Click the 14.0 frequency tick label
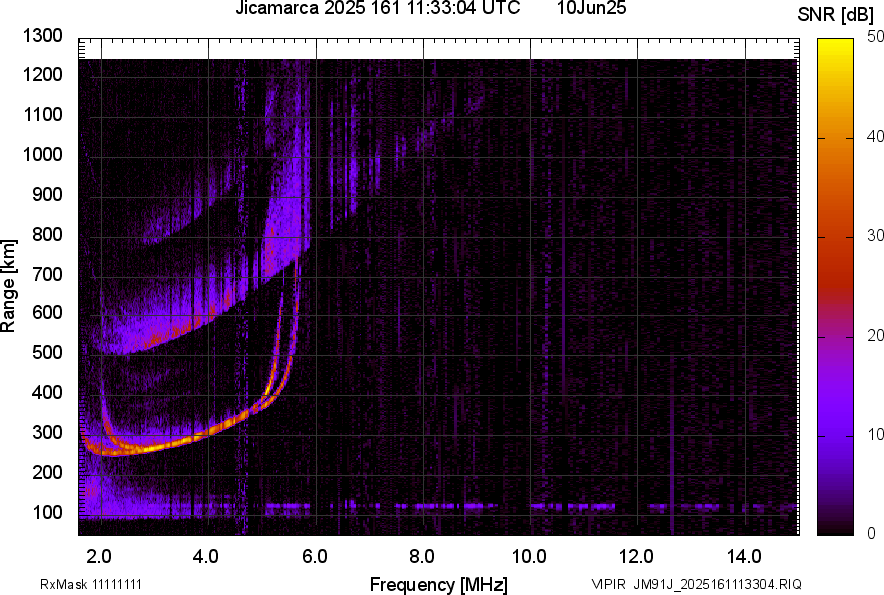The height and width of the screenshot is (595, 884). 744,556
